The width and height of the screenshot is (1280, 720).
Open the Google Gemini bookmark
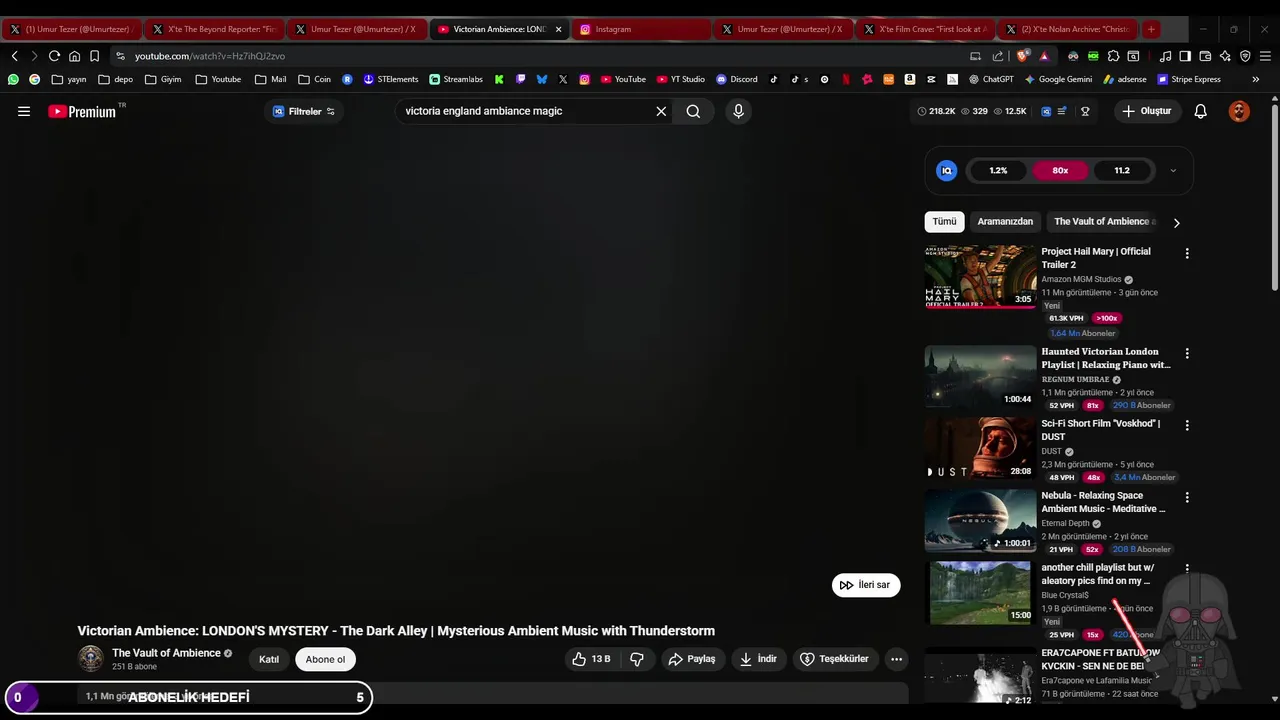(x=1058, y=79)
